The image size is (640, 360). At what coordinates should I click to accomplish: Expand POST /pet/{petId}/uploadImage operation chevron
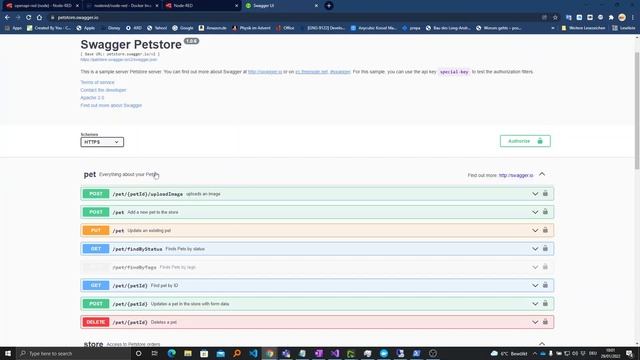click(x=535, y=194)
